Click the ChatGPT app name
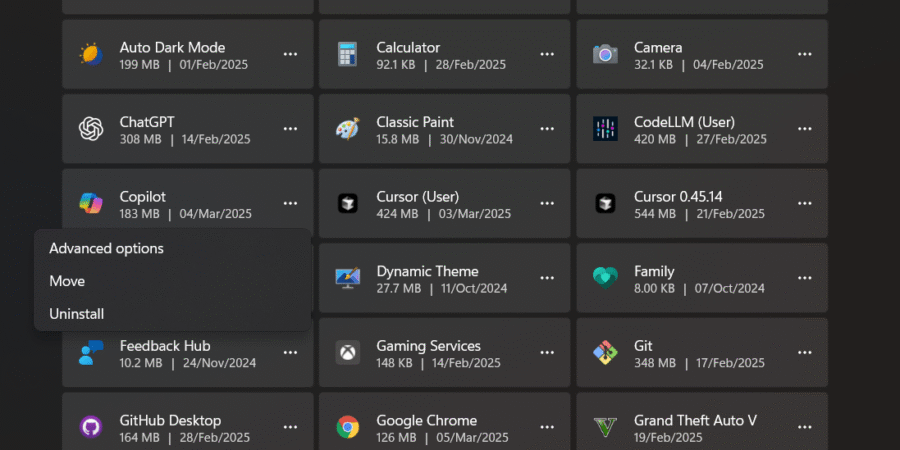The height and width of the screenshot is (450, 900). 147,122
